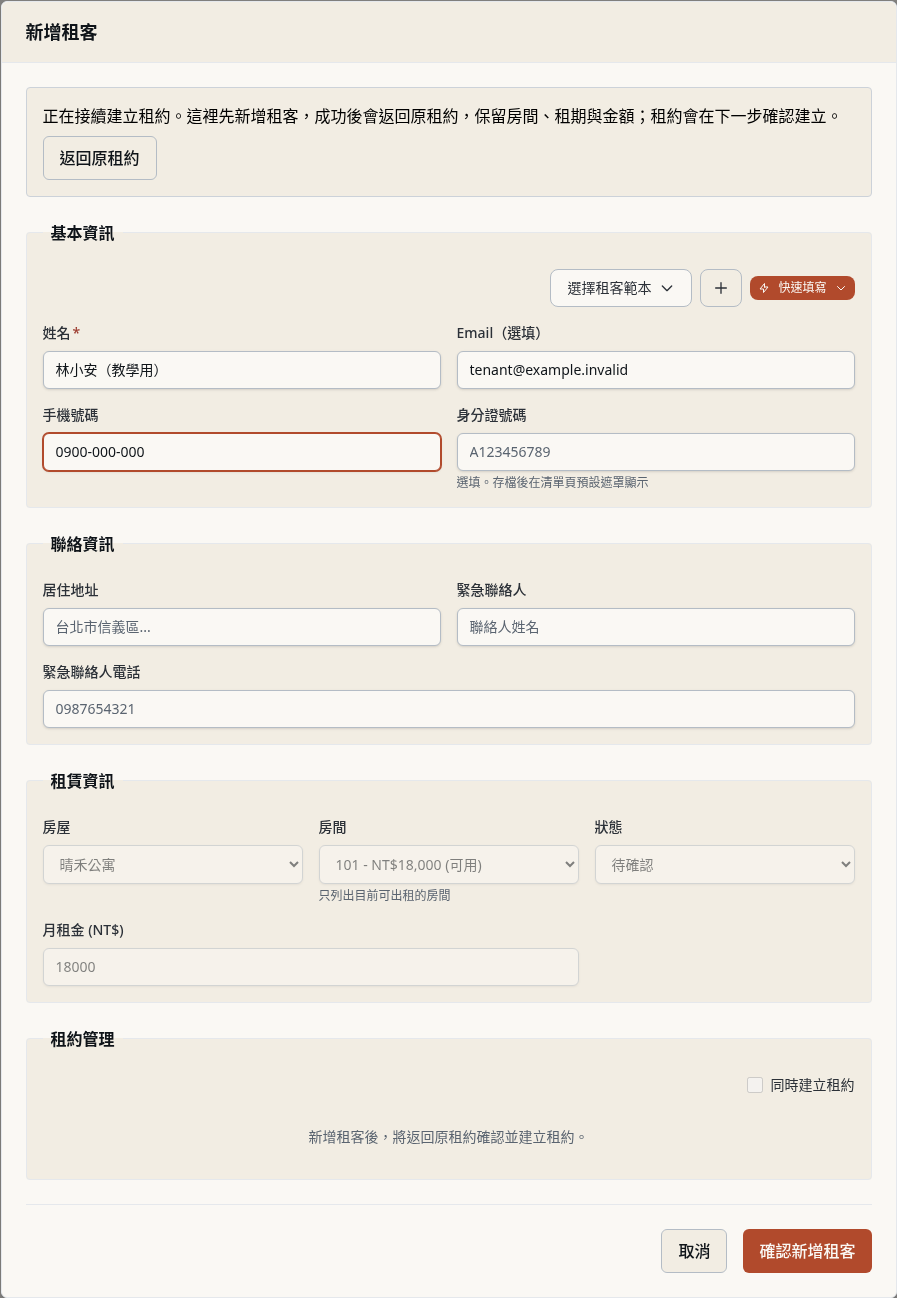Click the 確認新增租客 button
This screenshot has width=897, height=1298.
point(807,1251)
